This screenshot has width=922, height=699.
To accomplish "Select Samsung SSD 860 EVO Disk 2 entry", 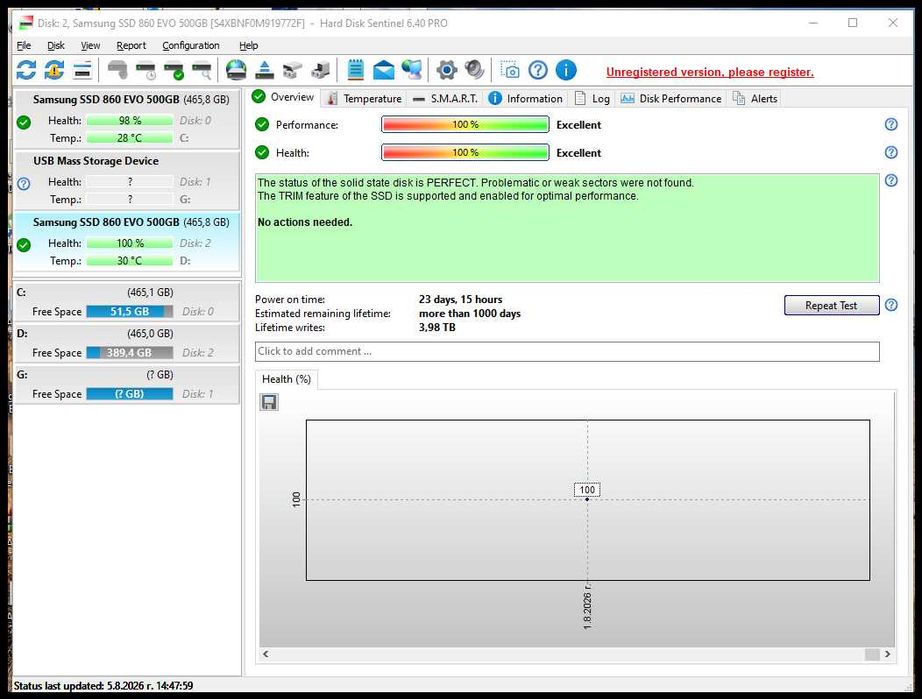I will [x=126, y=242].
